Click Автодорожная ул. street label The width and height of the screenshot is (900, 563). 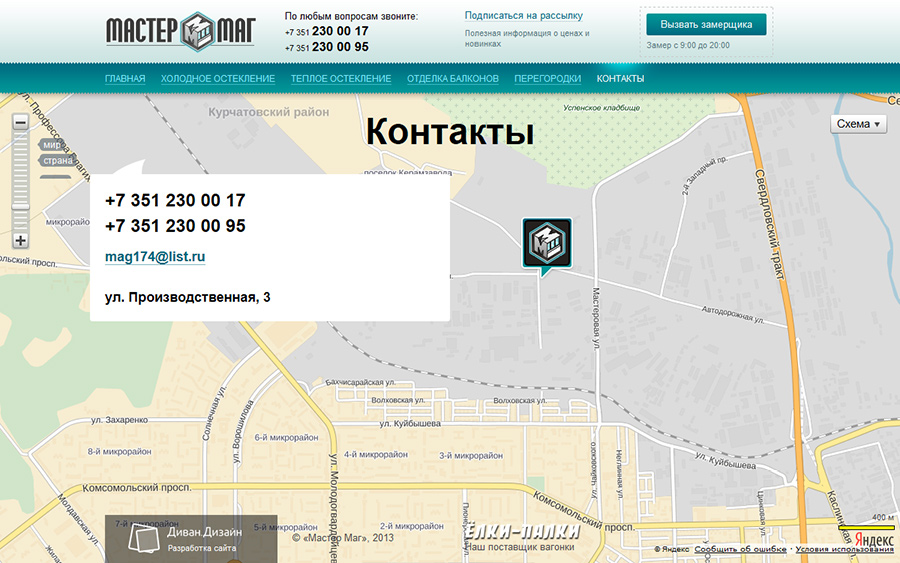click(x=732, y=314)
